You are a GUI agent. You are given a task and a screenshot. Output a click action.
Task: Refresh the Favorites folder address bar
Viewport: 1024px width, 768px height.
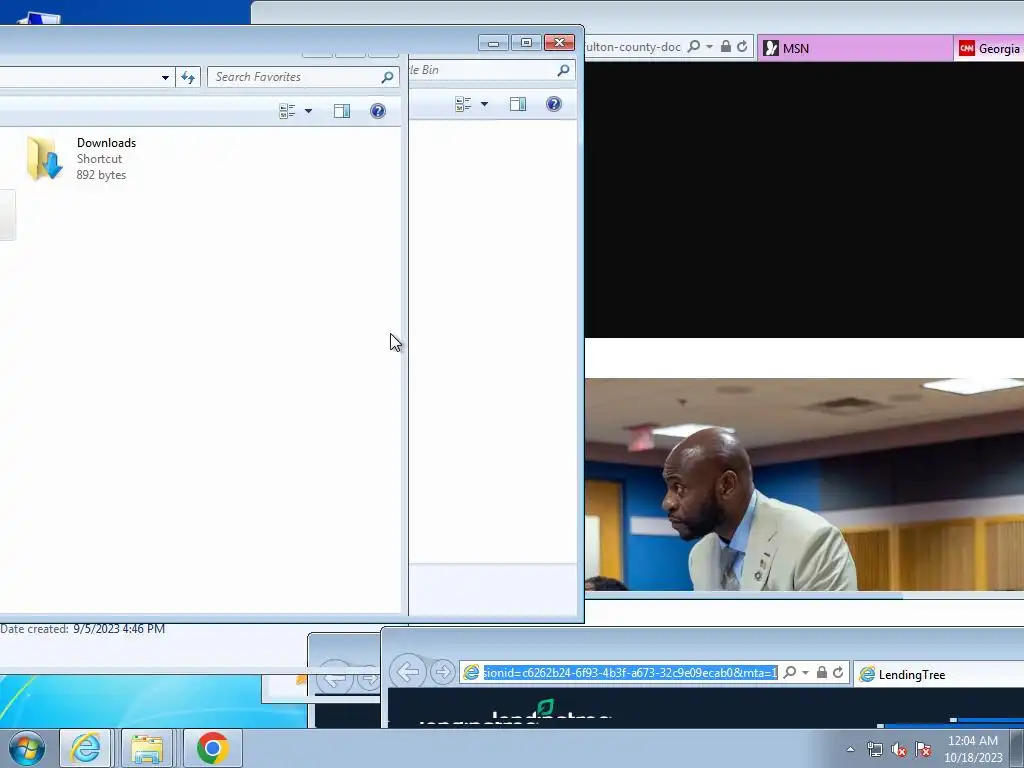pos(188,77)
